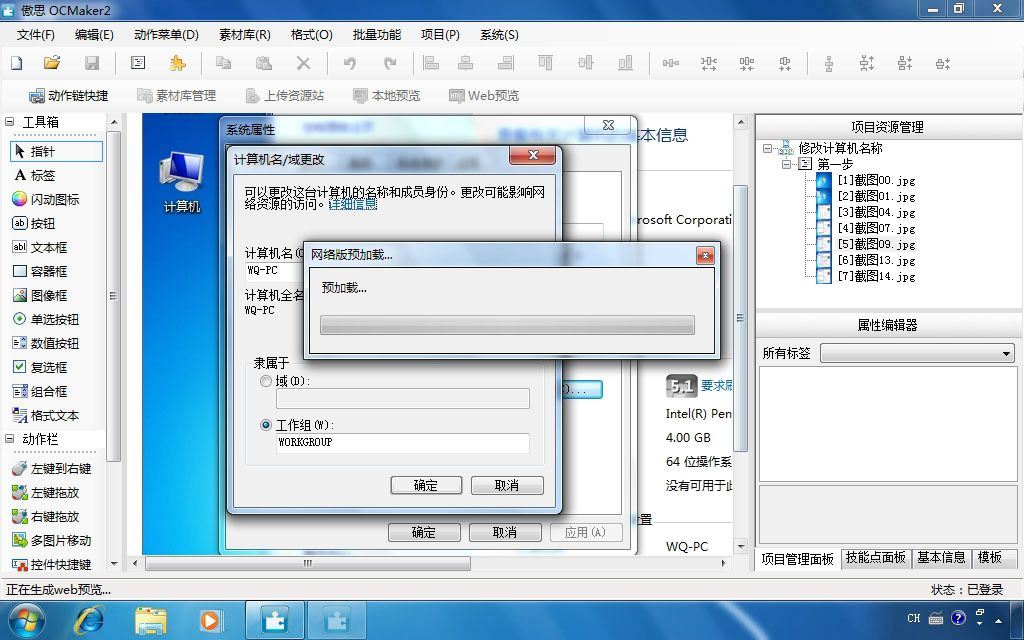This screenshot has width=1024, height=640.
Task: Select the 文本框 textbox tool
Action: (x=40, y=248)
